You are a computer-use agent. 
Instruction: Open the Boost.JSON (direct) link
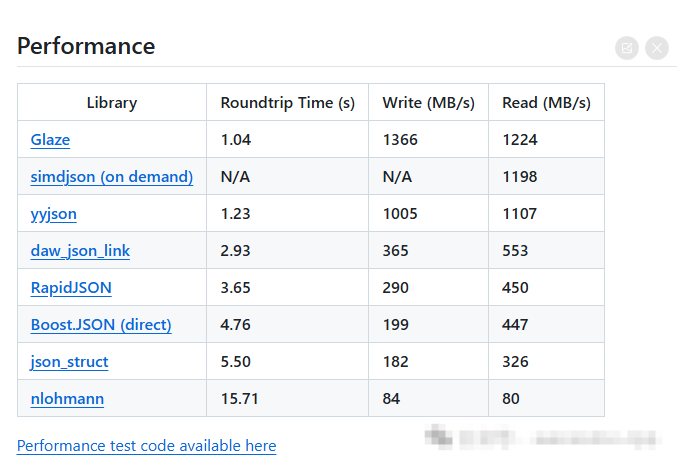[x=101, y=325]
